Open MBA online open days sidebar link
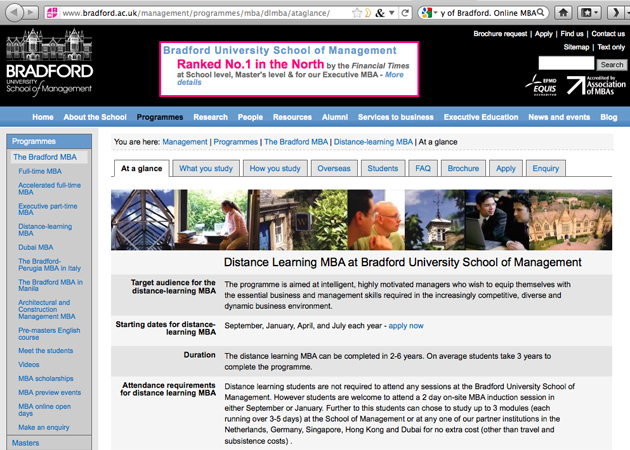This screenshot has width=630, height=450. coord(44,409)
